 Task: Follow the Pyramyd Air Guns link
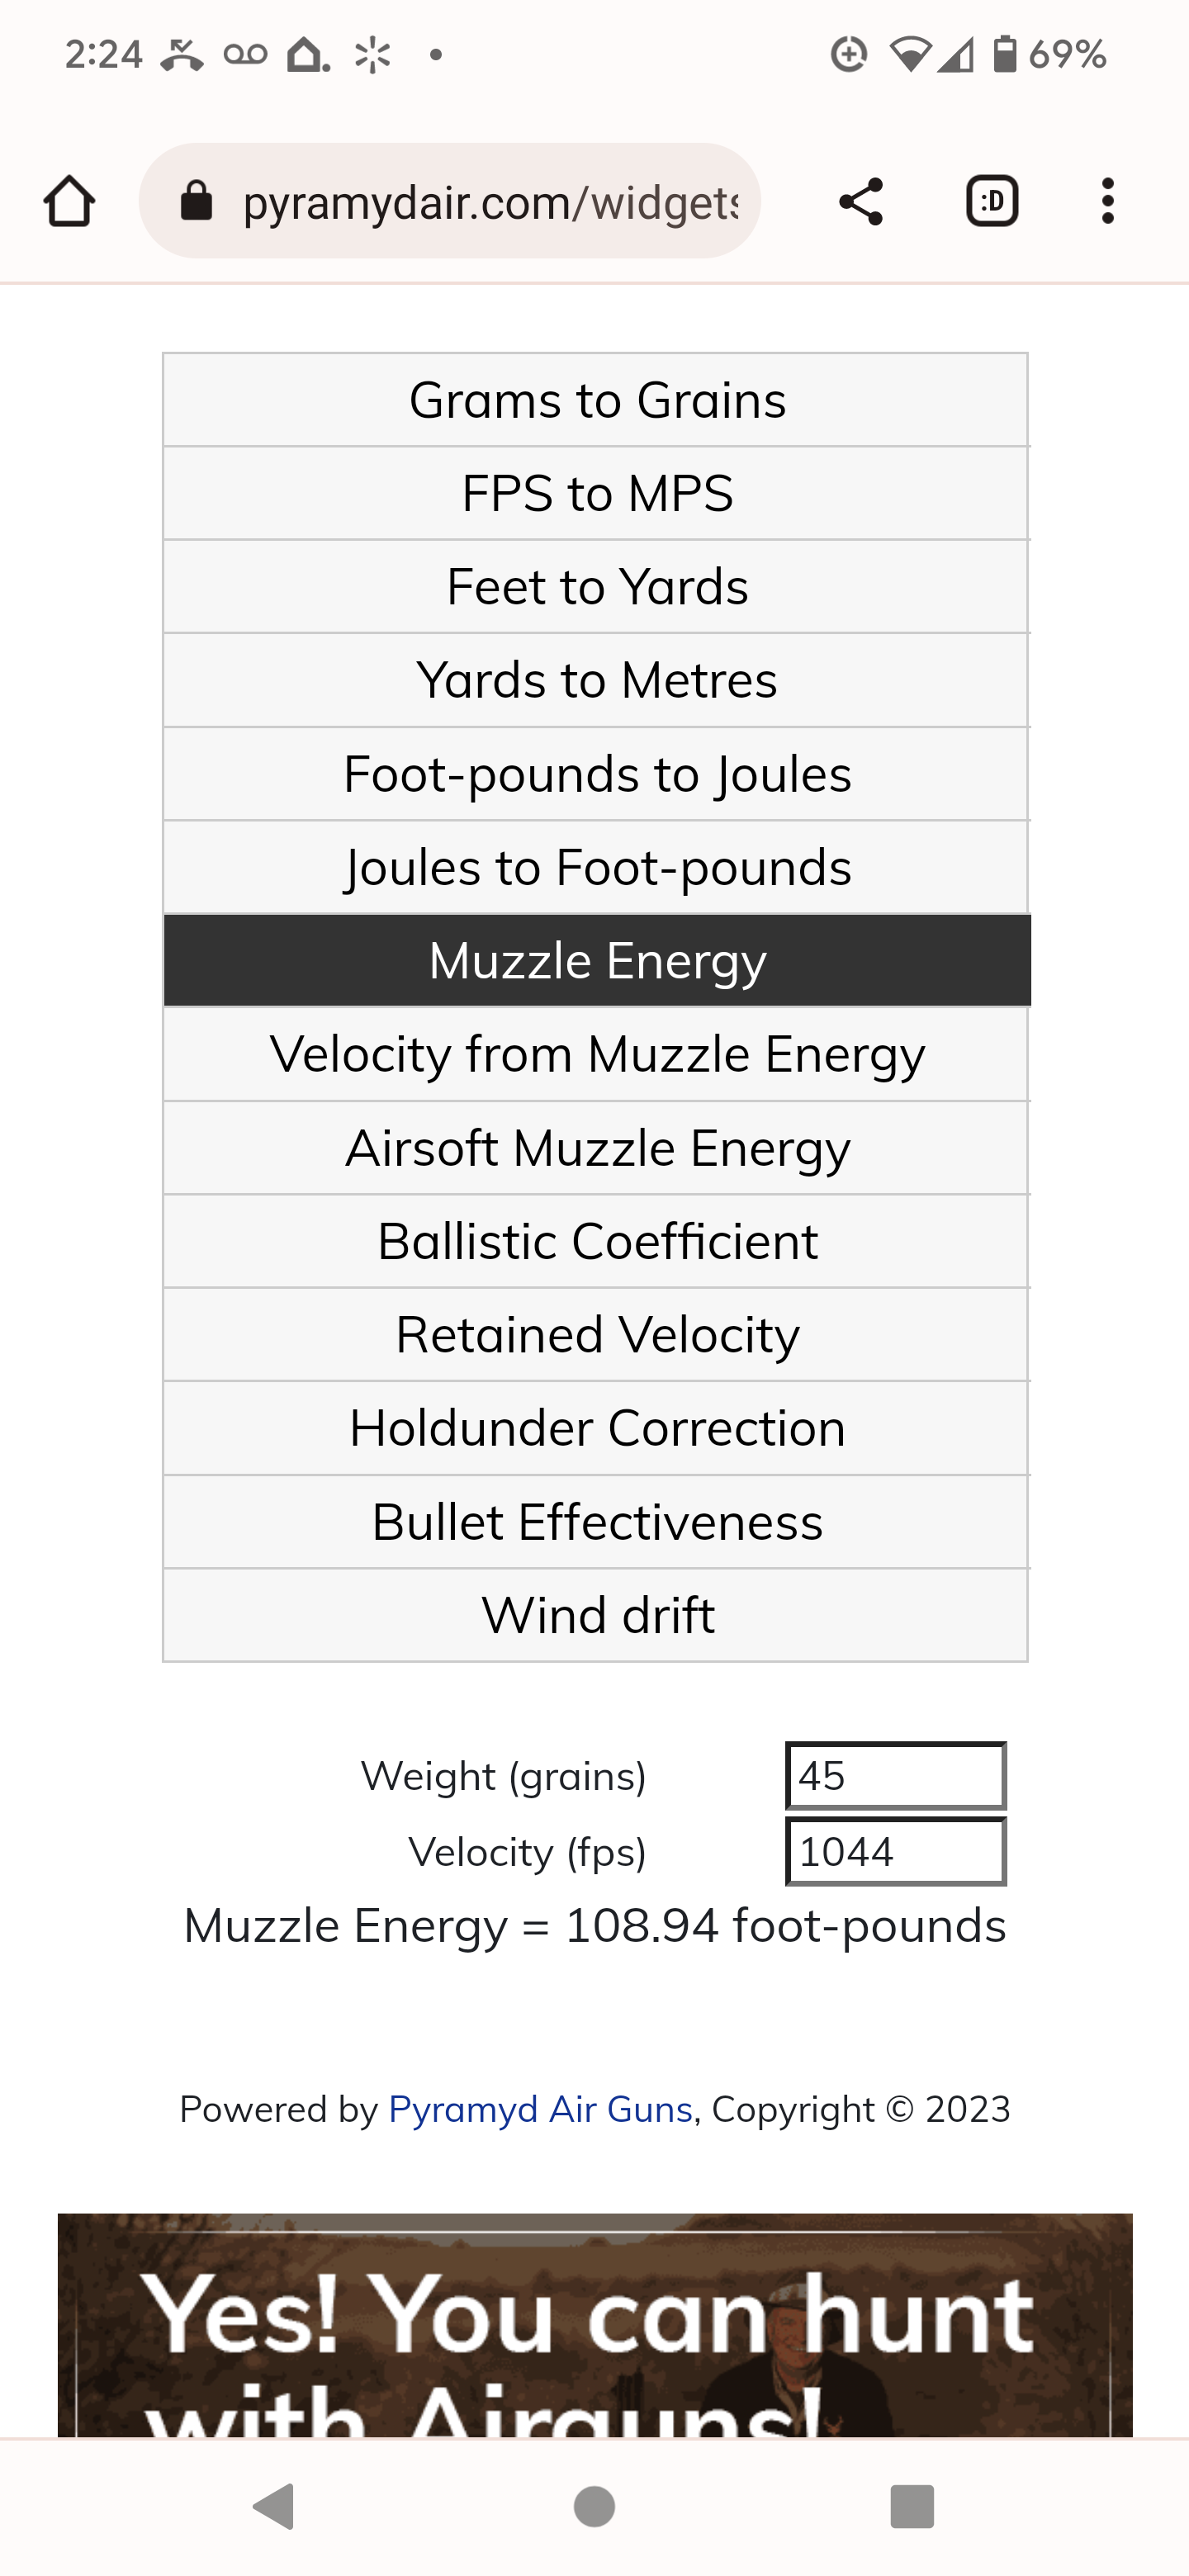[540, 2109]
